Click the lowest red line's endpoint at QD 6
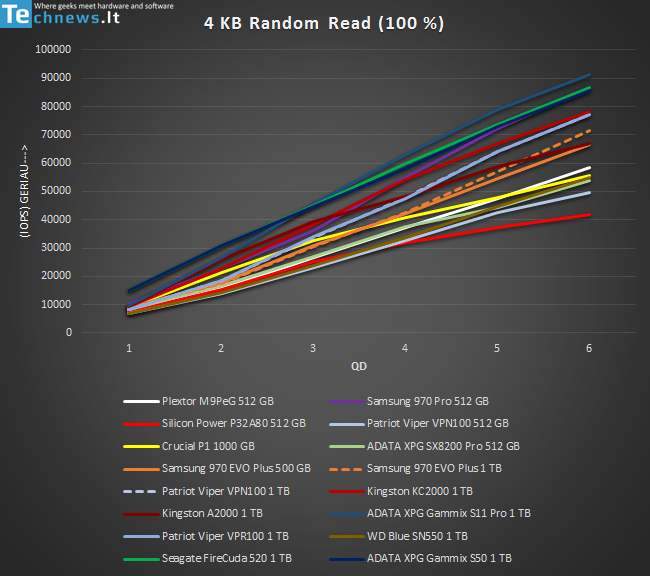Viewport: 650px width, 576px height. [589, 215]
